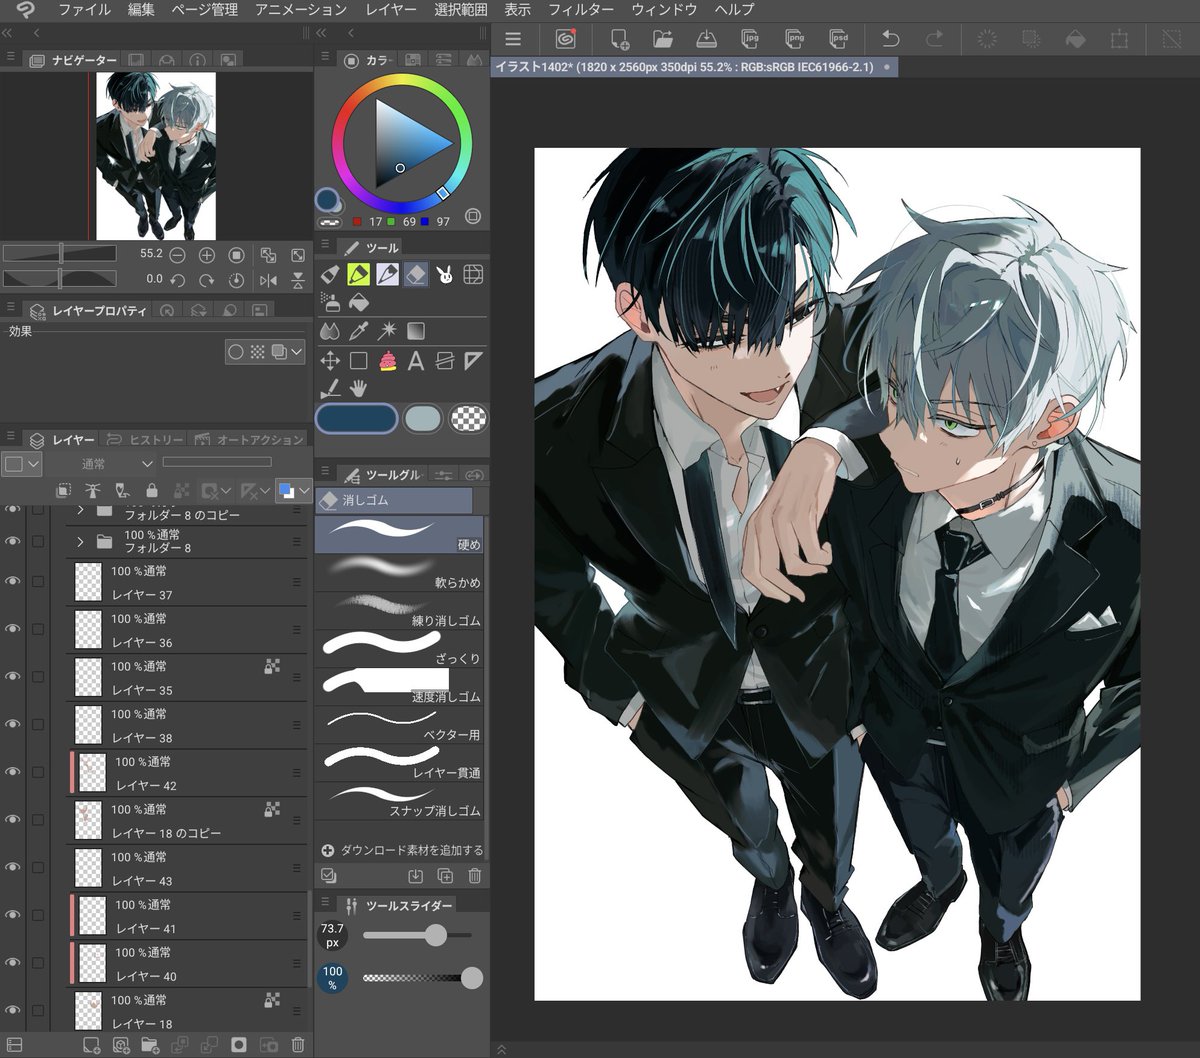Select the gradient tool

click(x=416, y=331)
